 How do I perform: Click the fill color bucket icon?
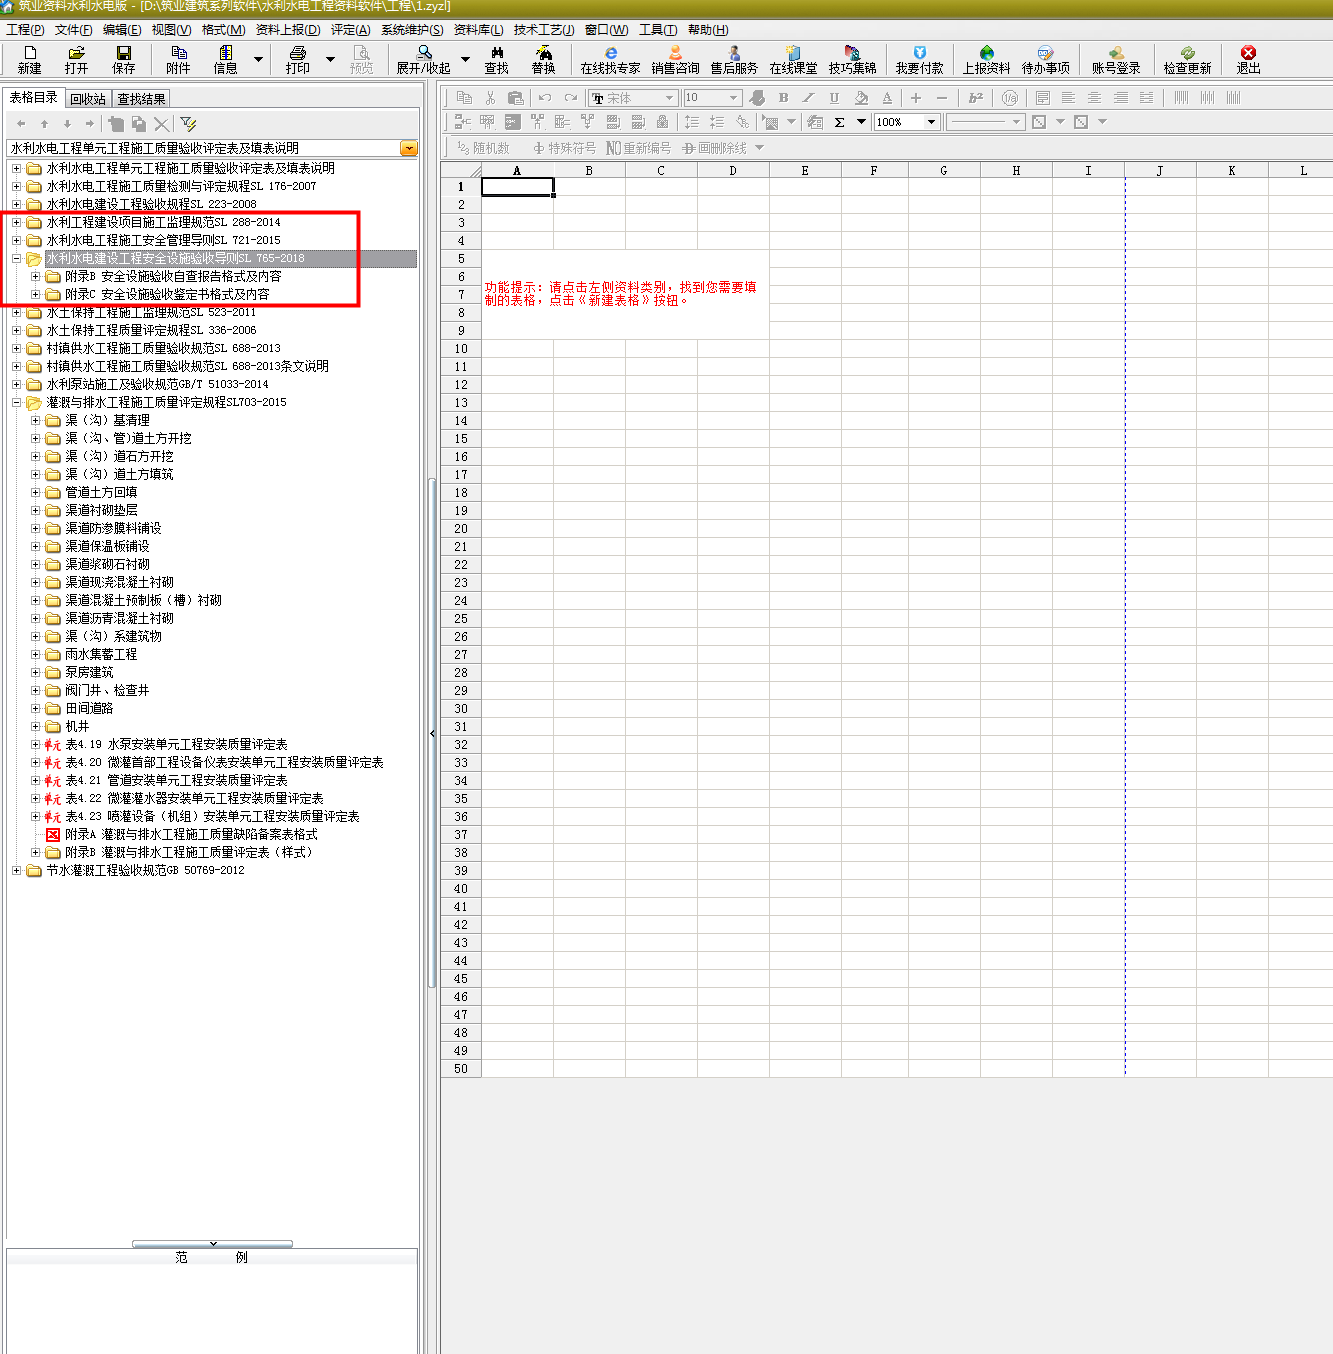point(861,98)
